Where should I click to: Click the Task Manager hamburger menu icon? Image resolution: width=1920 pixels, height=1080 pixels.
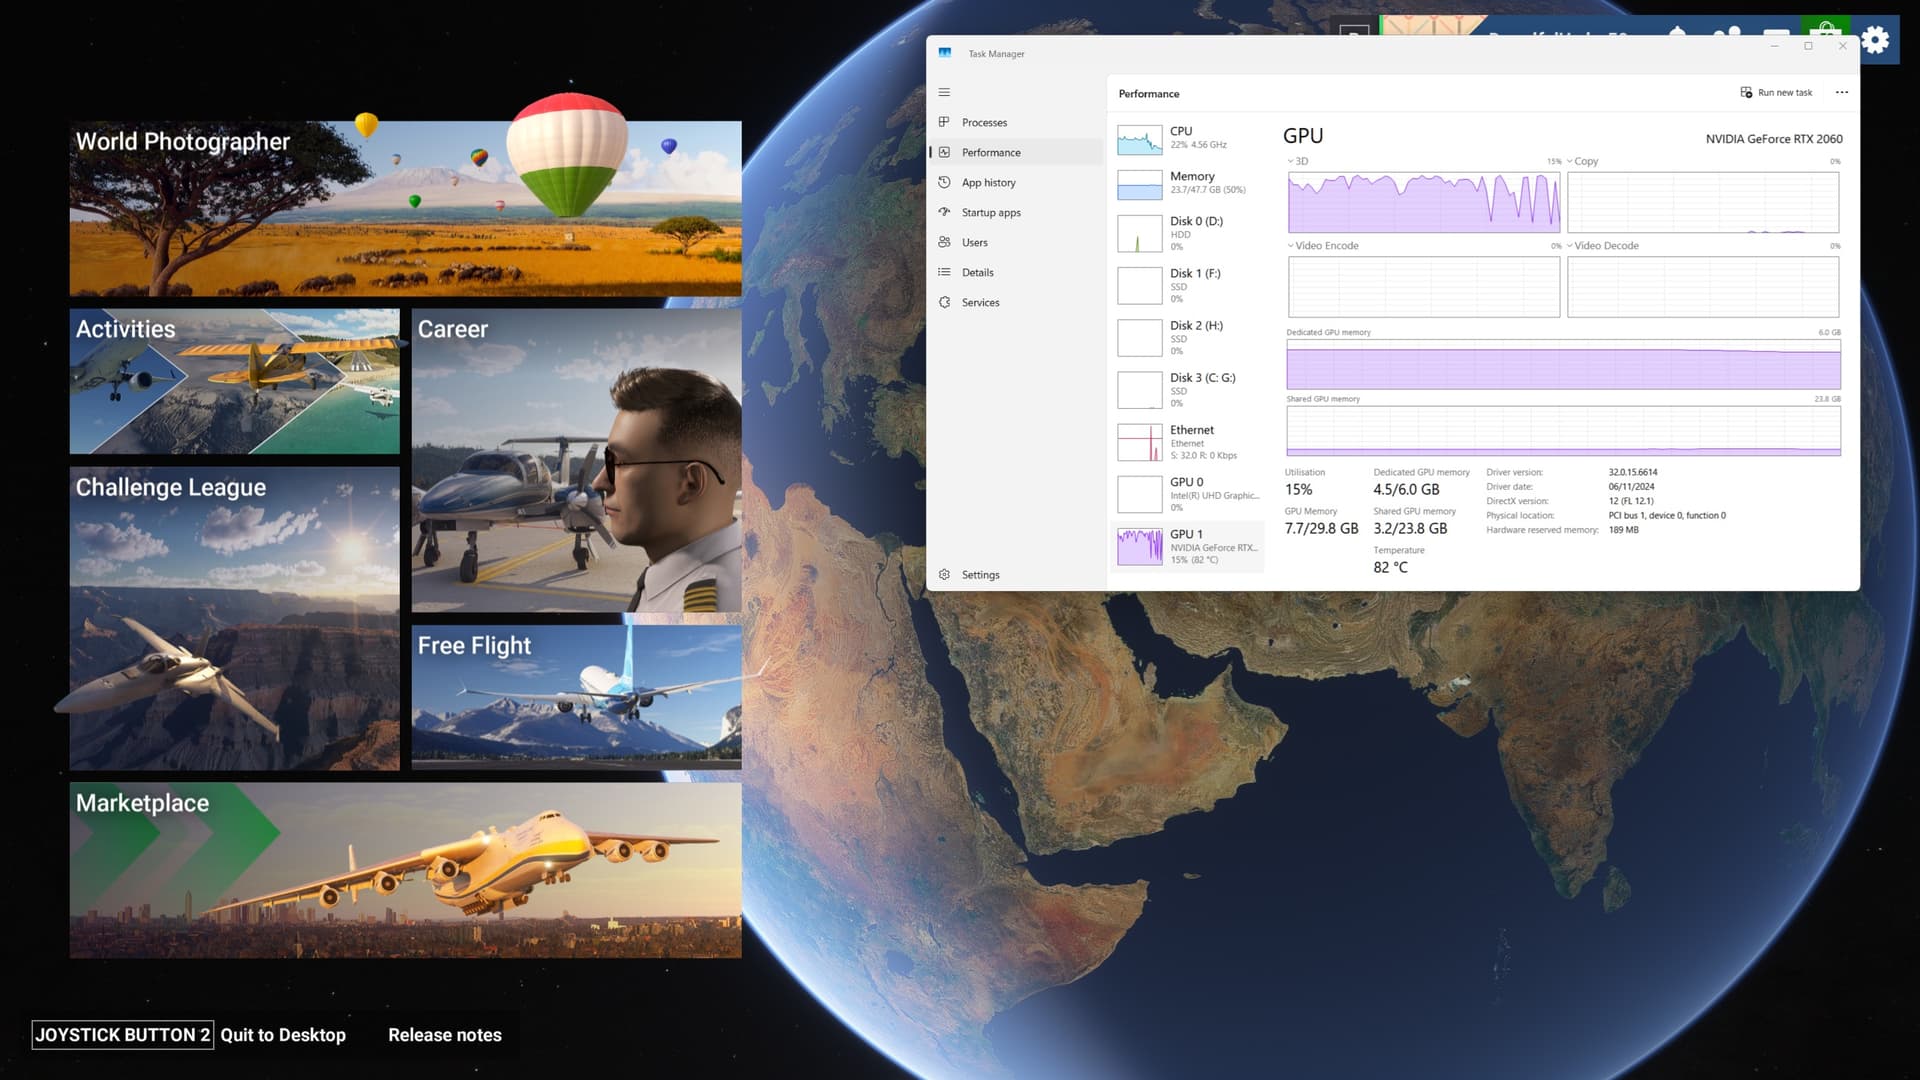point(944,92)
